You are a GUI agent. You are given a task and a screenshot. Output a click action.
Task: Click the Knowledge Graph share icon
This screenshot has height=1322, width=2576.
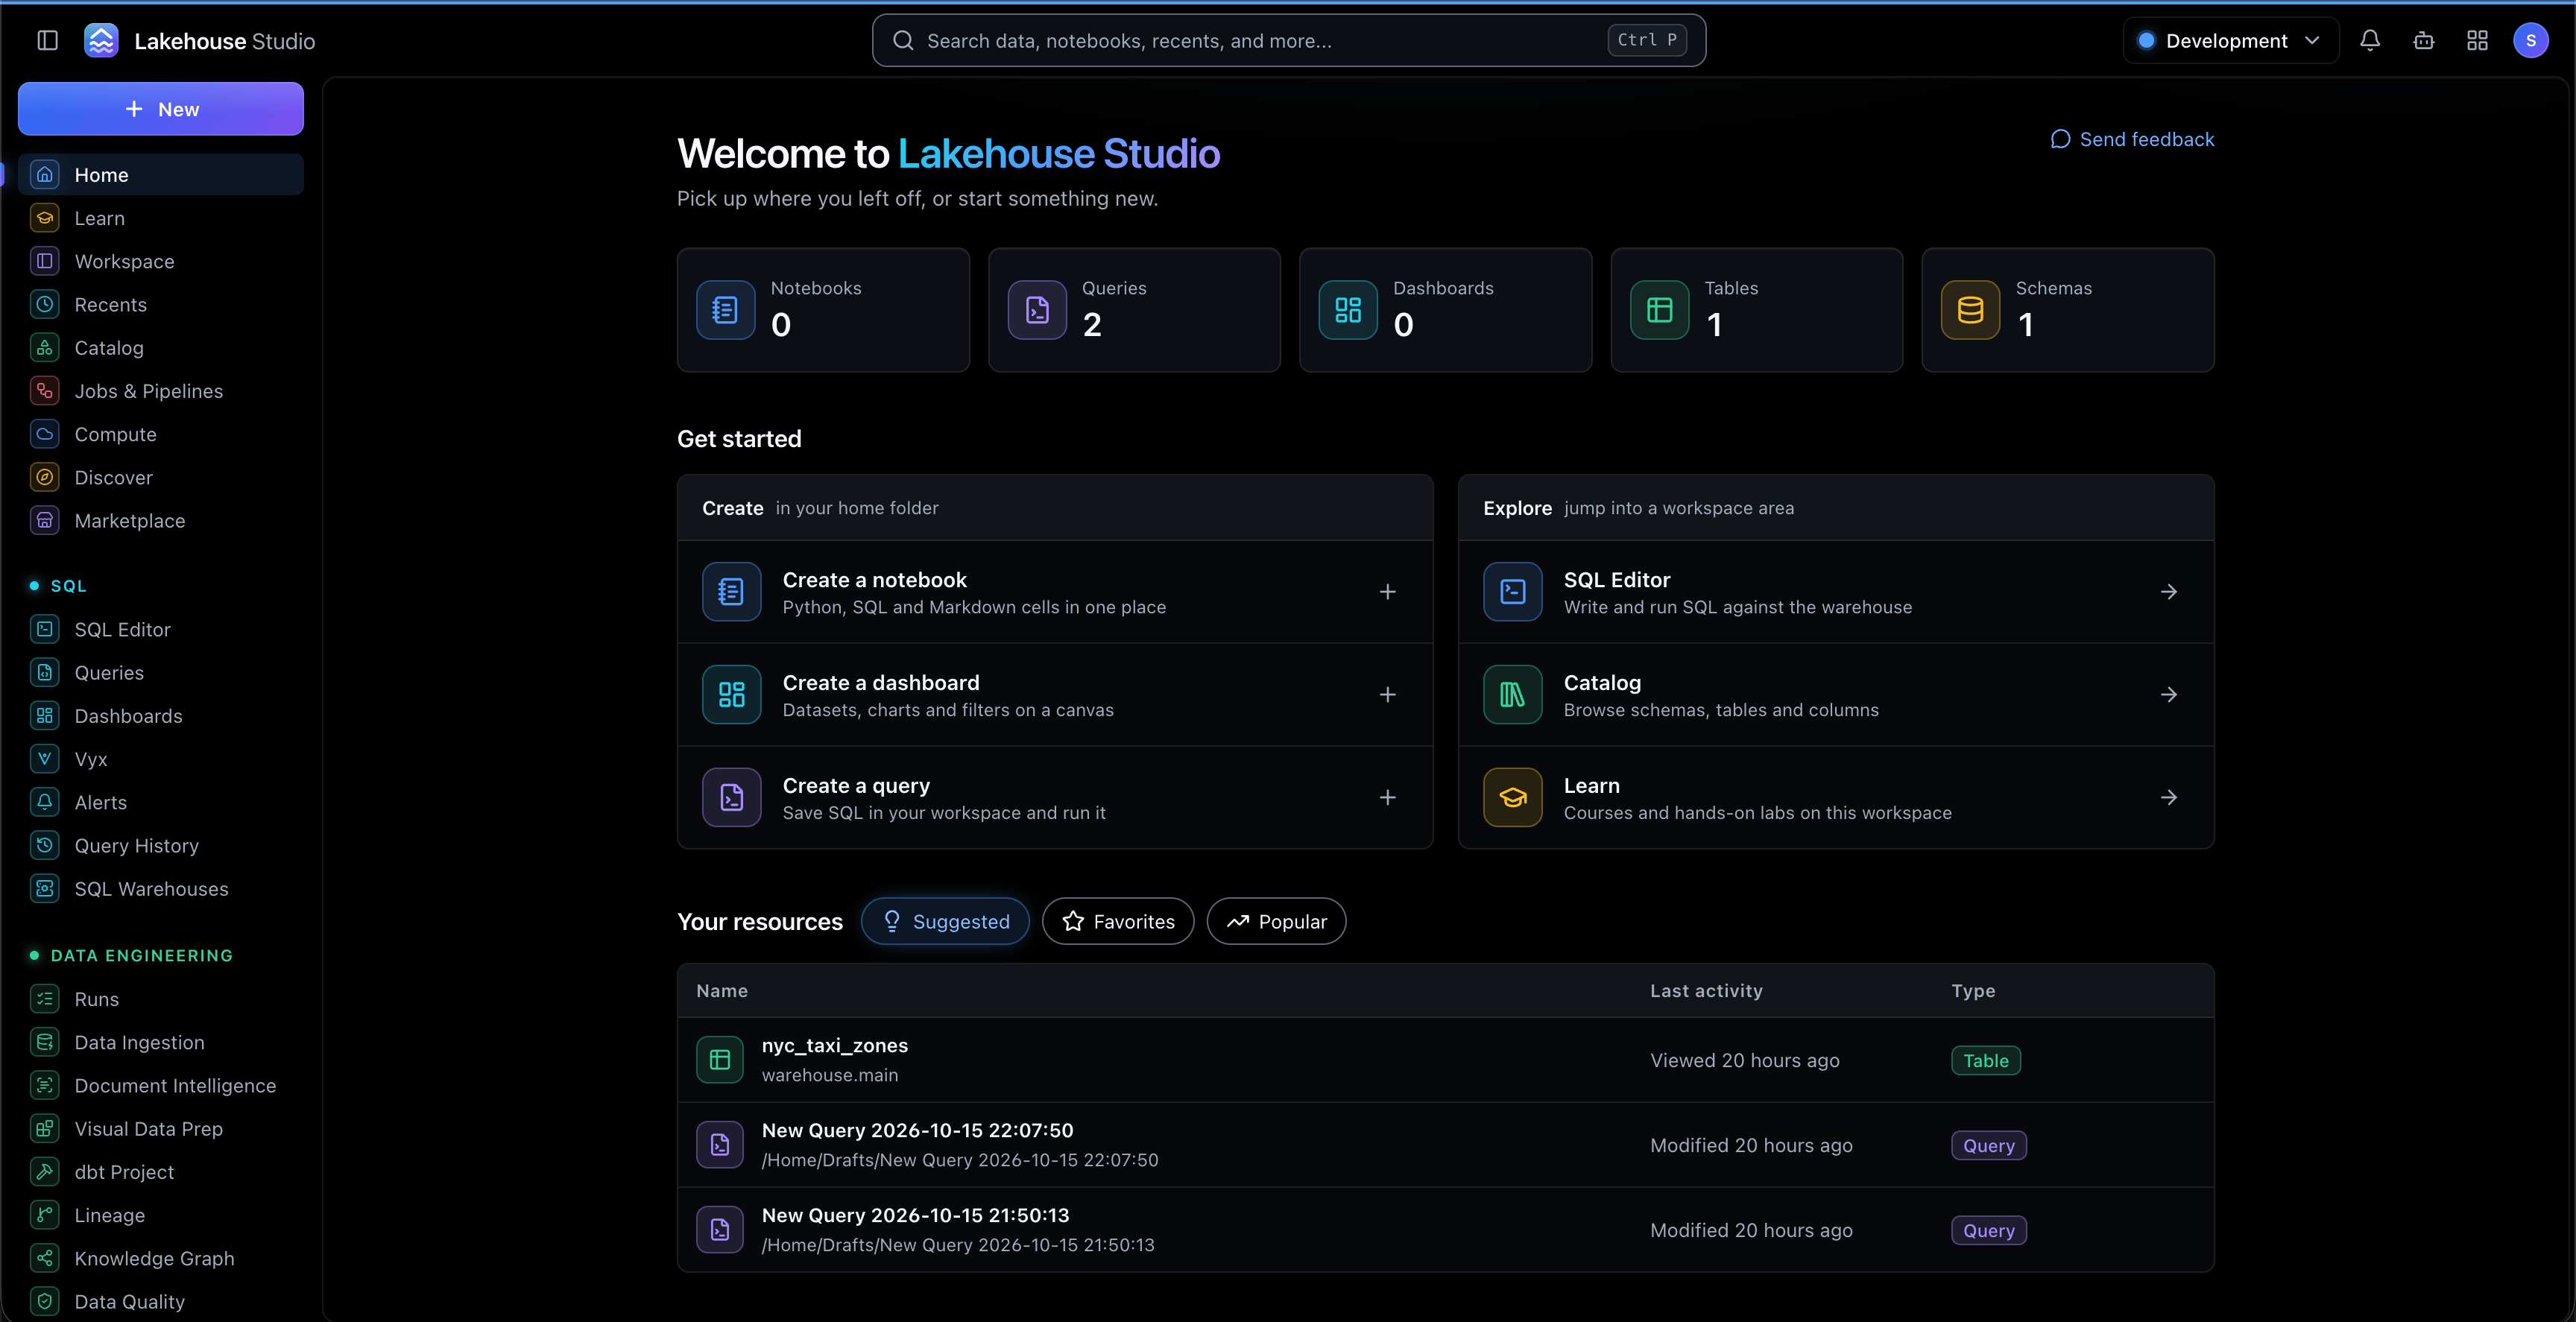45,1258
